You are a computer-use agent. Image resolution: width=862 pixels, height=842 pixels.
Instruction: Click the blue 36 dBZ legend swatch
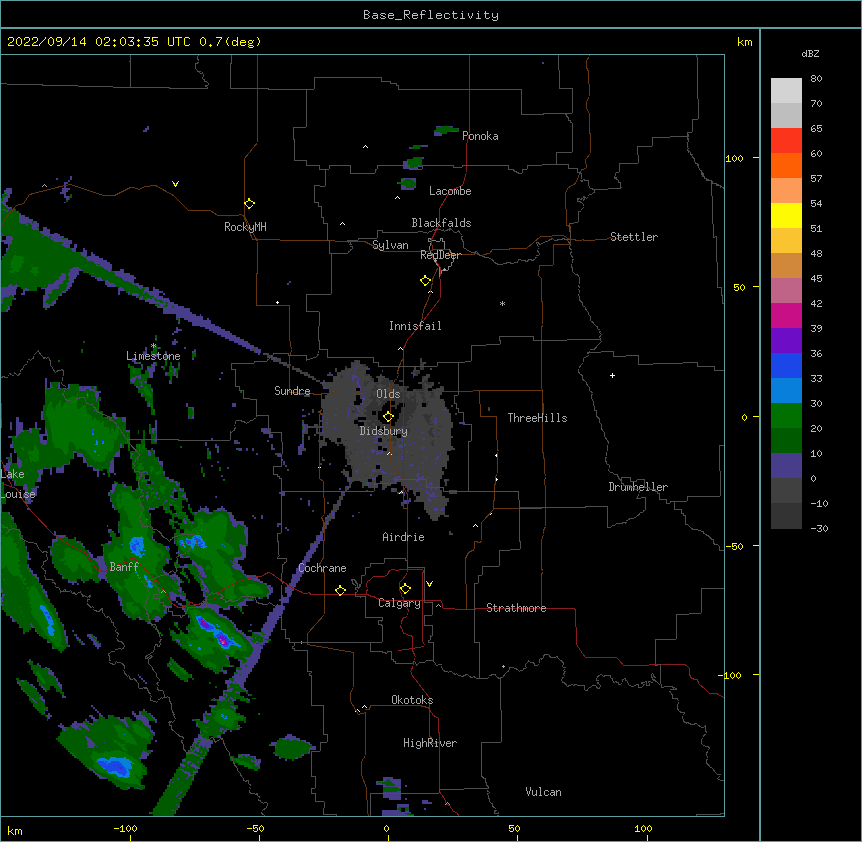[x=786, y=365]
